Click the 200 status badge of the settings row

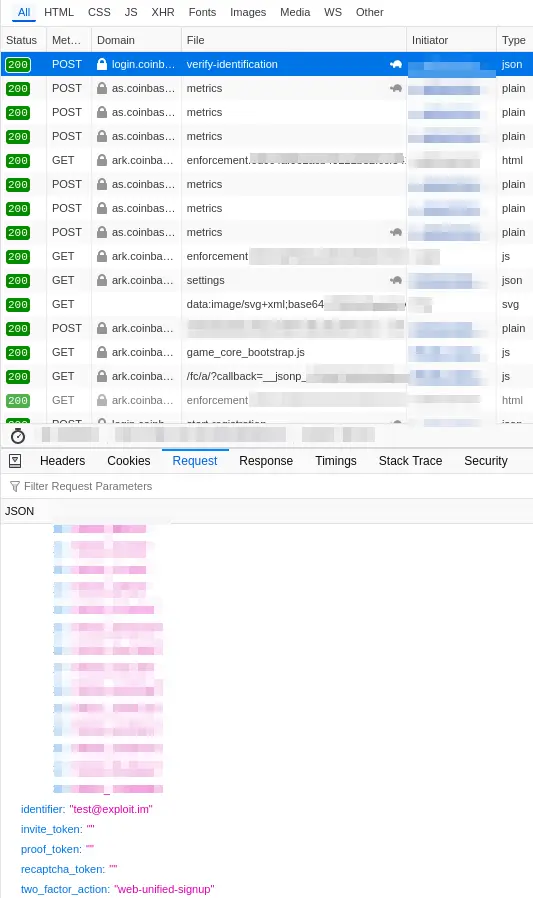pyautogui.click(x=18, y=281)
